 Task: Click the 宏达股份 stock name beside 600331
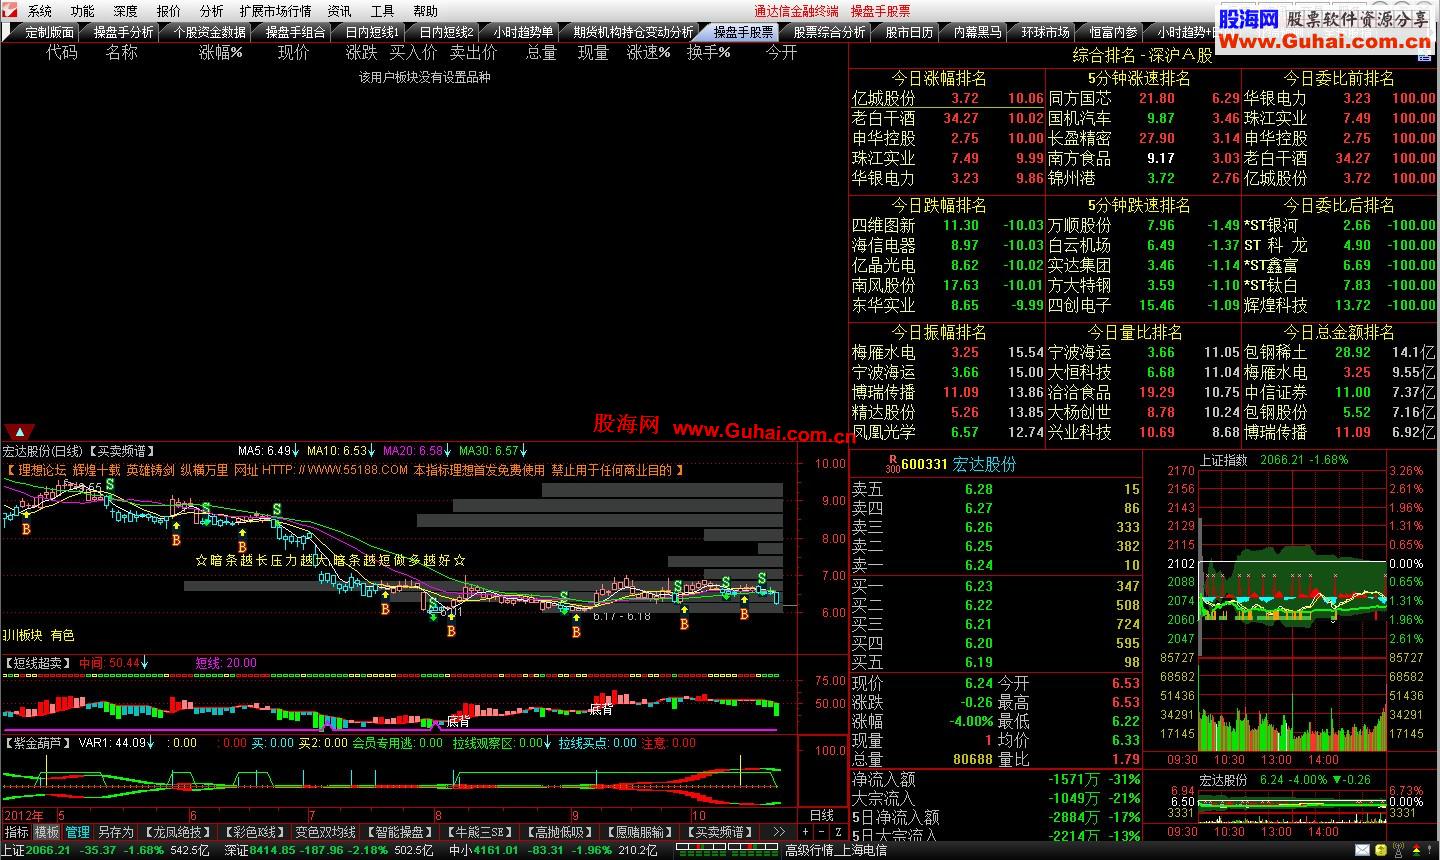pos(984,464)
